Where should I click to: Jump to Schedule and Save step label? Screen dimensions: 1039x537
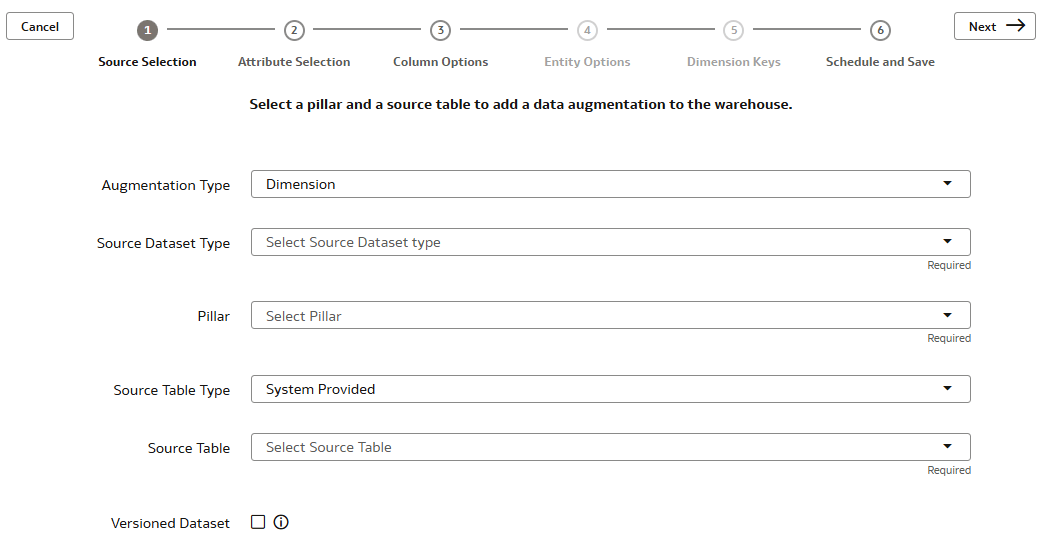tap(880, 62)
